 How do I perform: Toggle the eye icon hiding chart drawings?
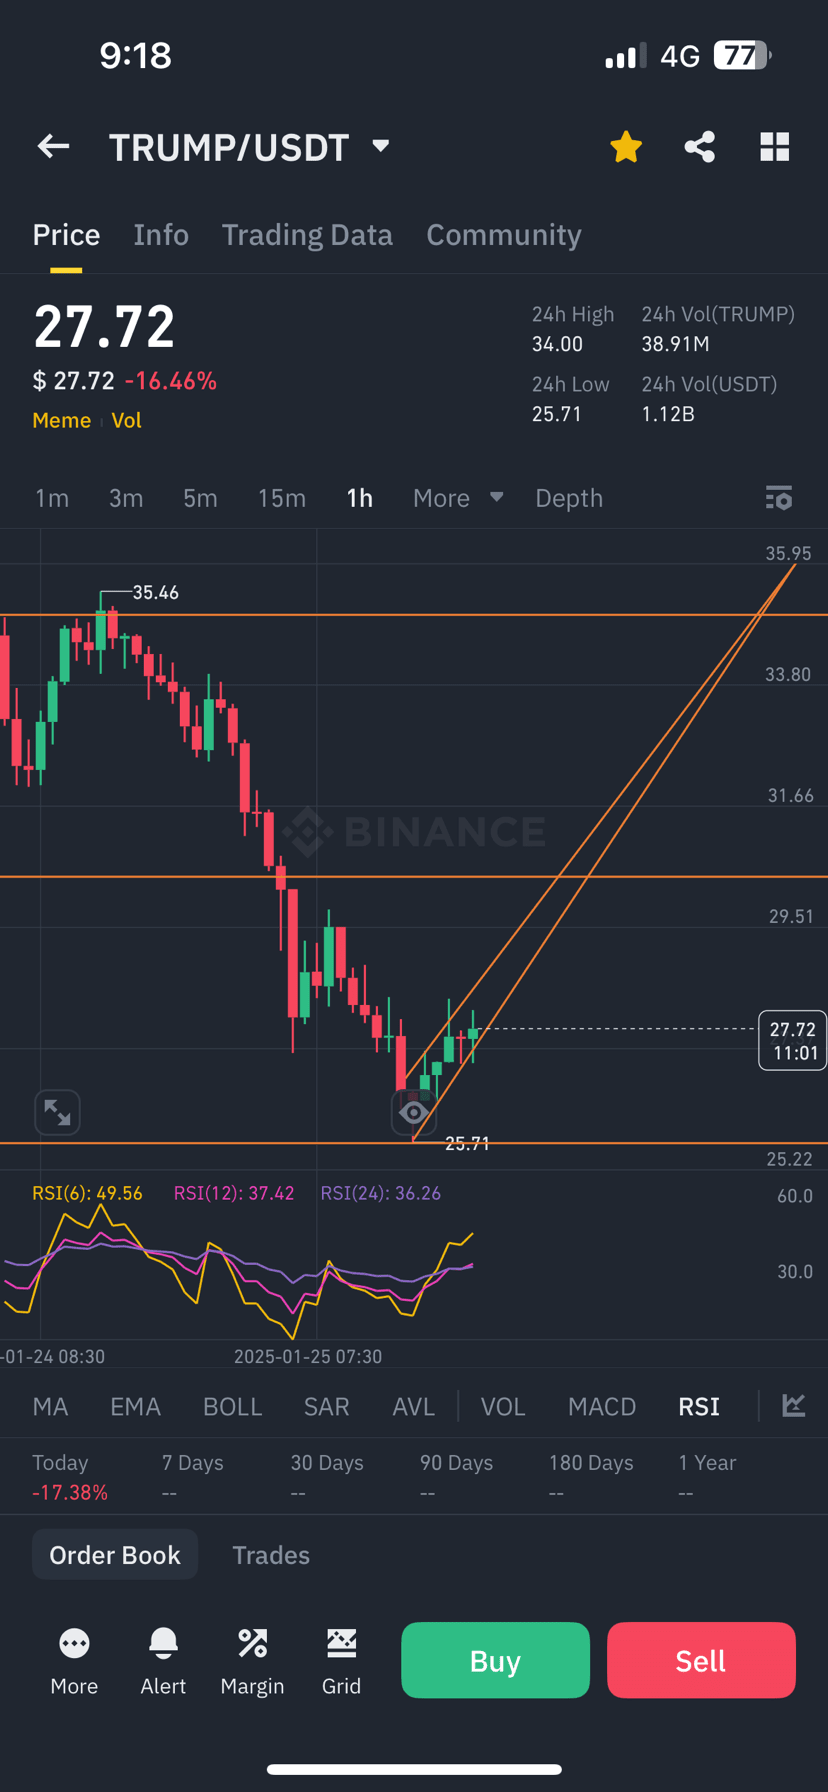click(413, 1112)
